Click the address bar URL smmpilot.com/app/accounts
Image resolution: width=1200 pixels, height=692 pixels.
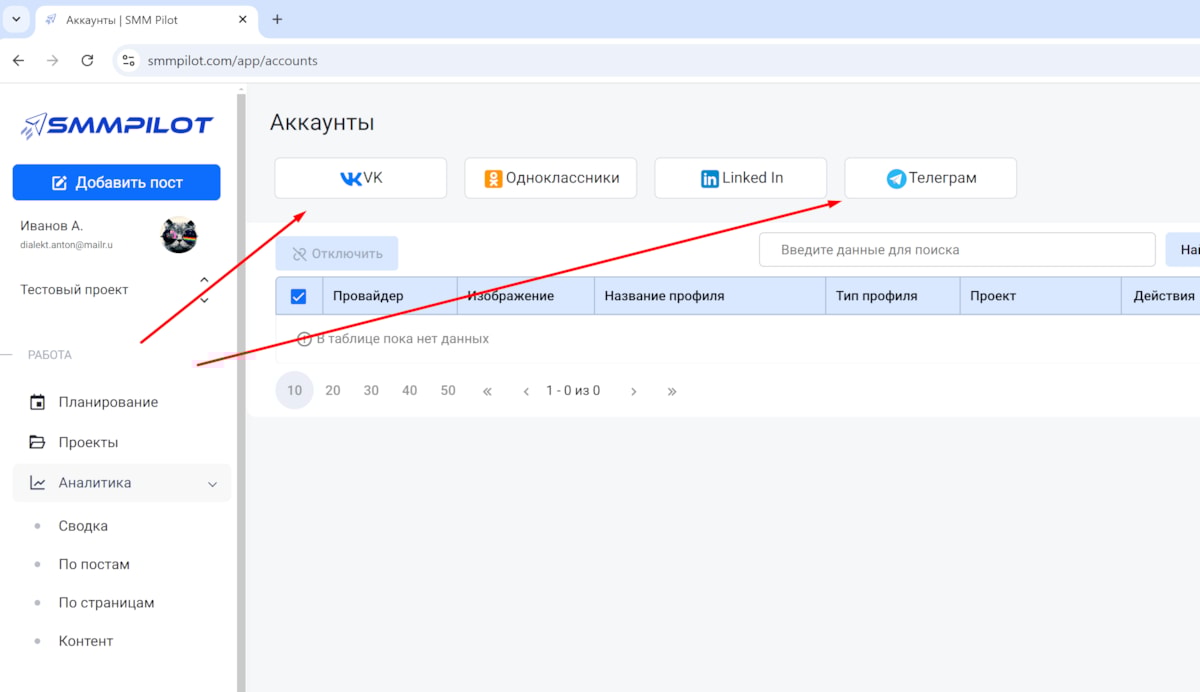point(233,61)
